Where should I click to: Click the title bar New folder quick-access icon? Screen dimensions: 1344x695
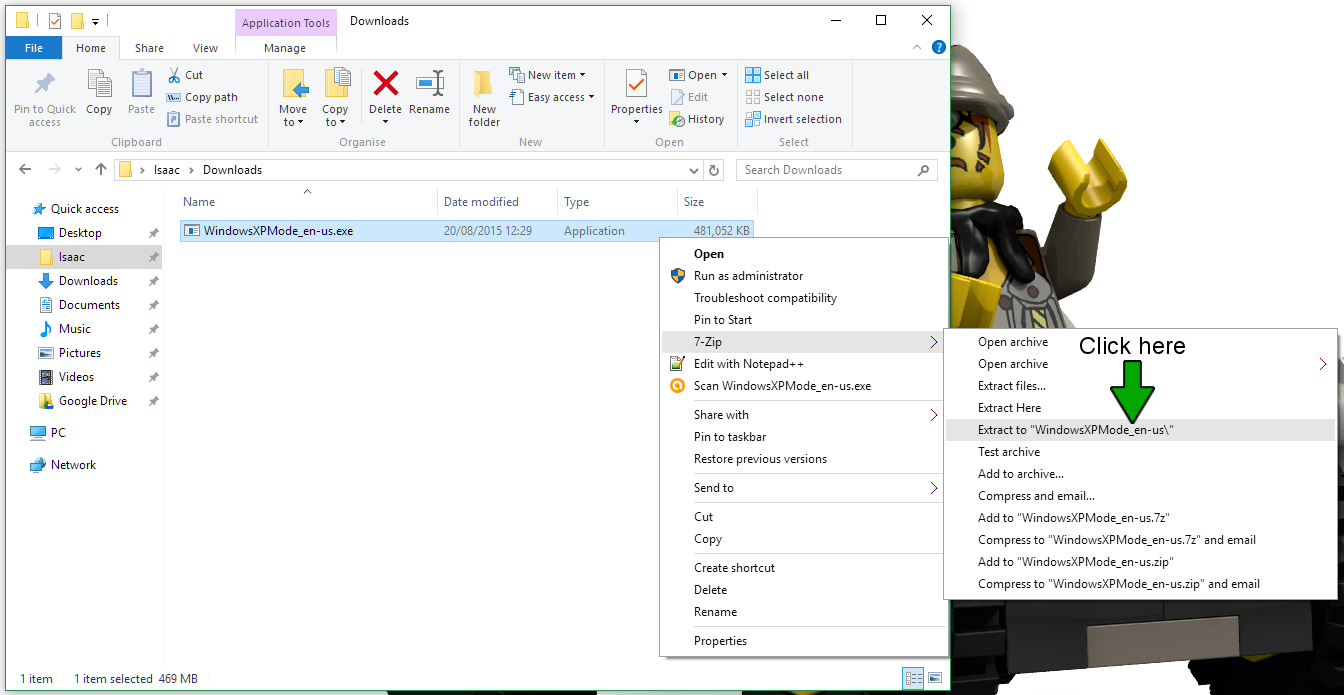(x=77, y=20)
